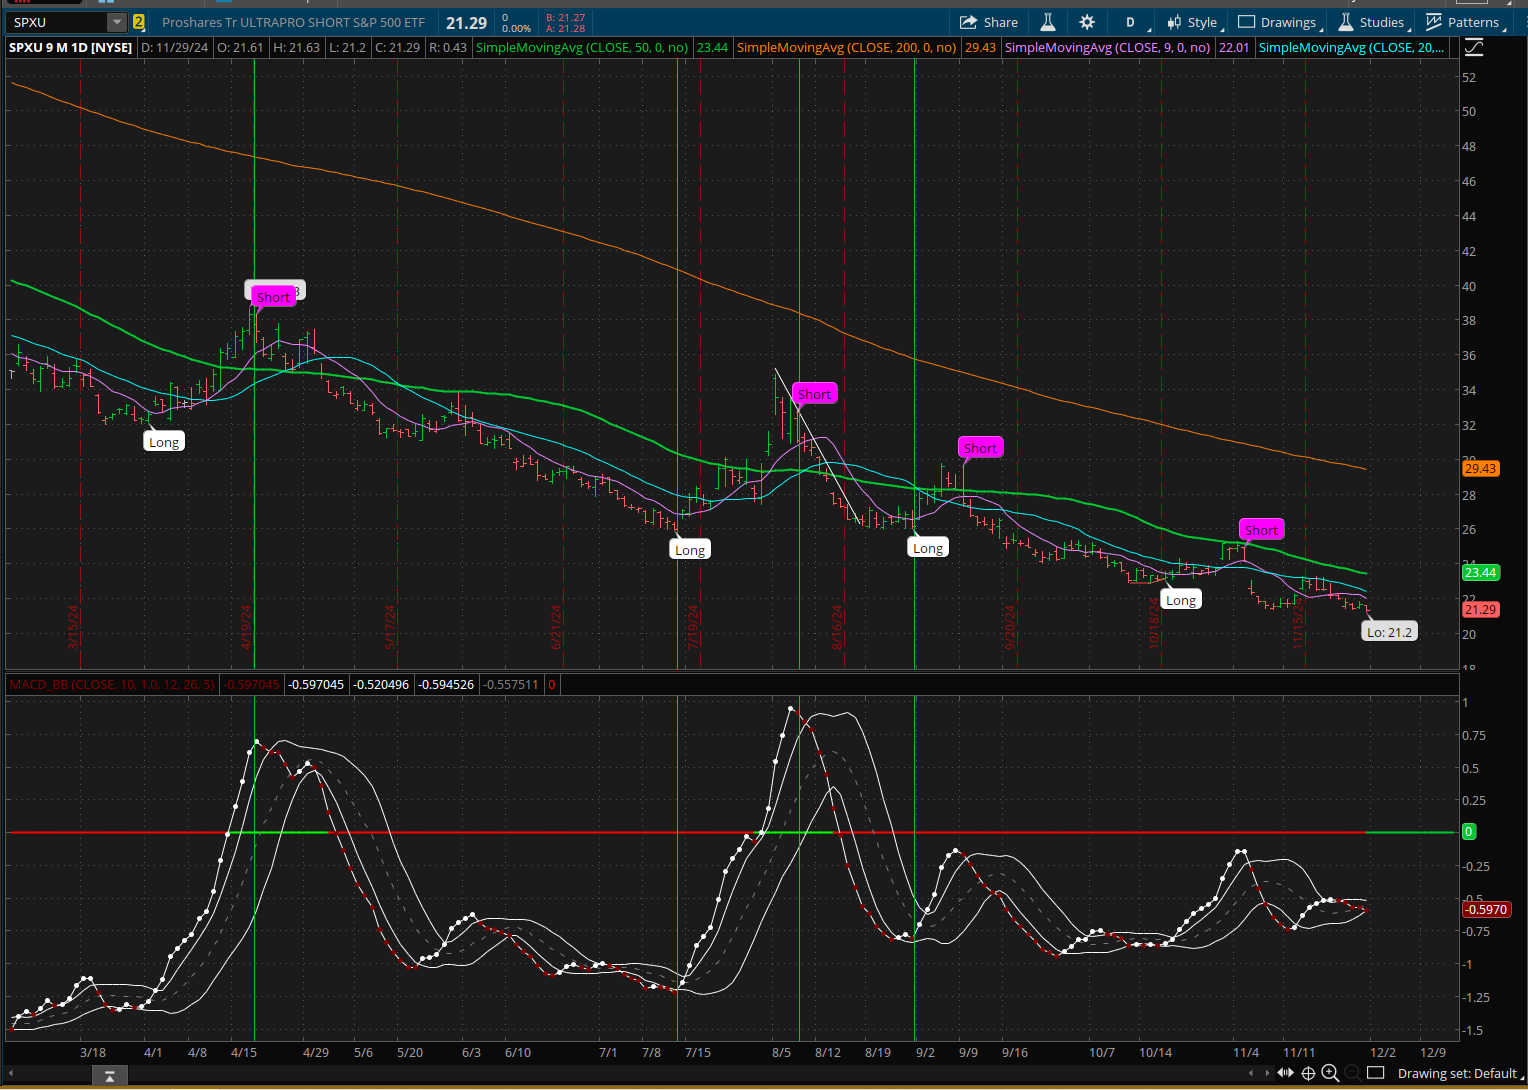Click the Short signal bubble near 9/9
This screenshot has width=1528, height=1090.
980,448
